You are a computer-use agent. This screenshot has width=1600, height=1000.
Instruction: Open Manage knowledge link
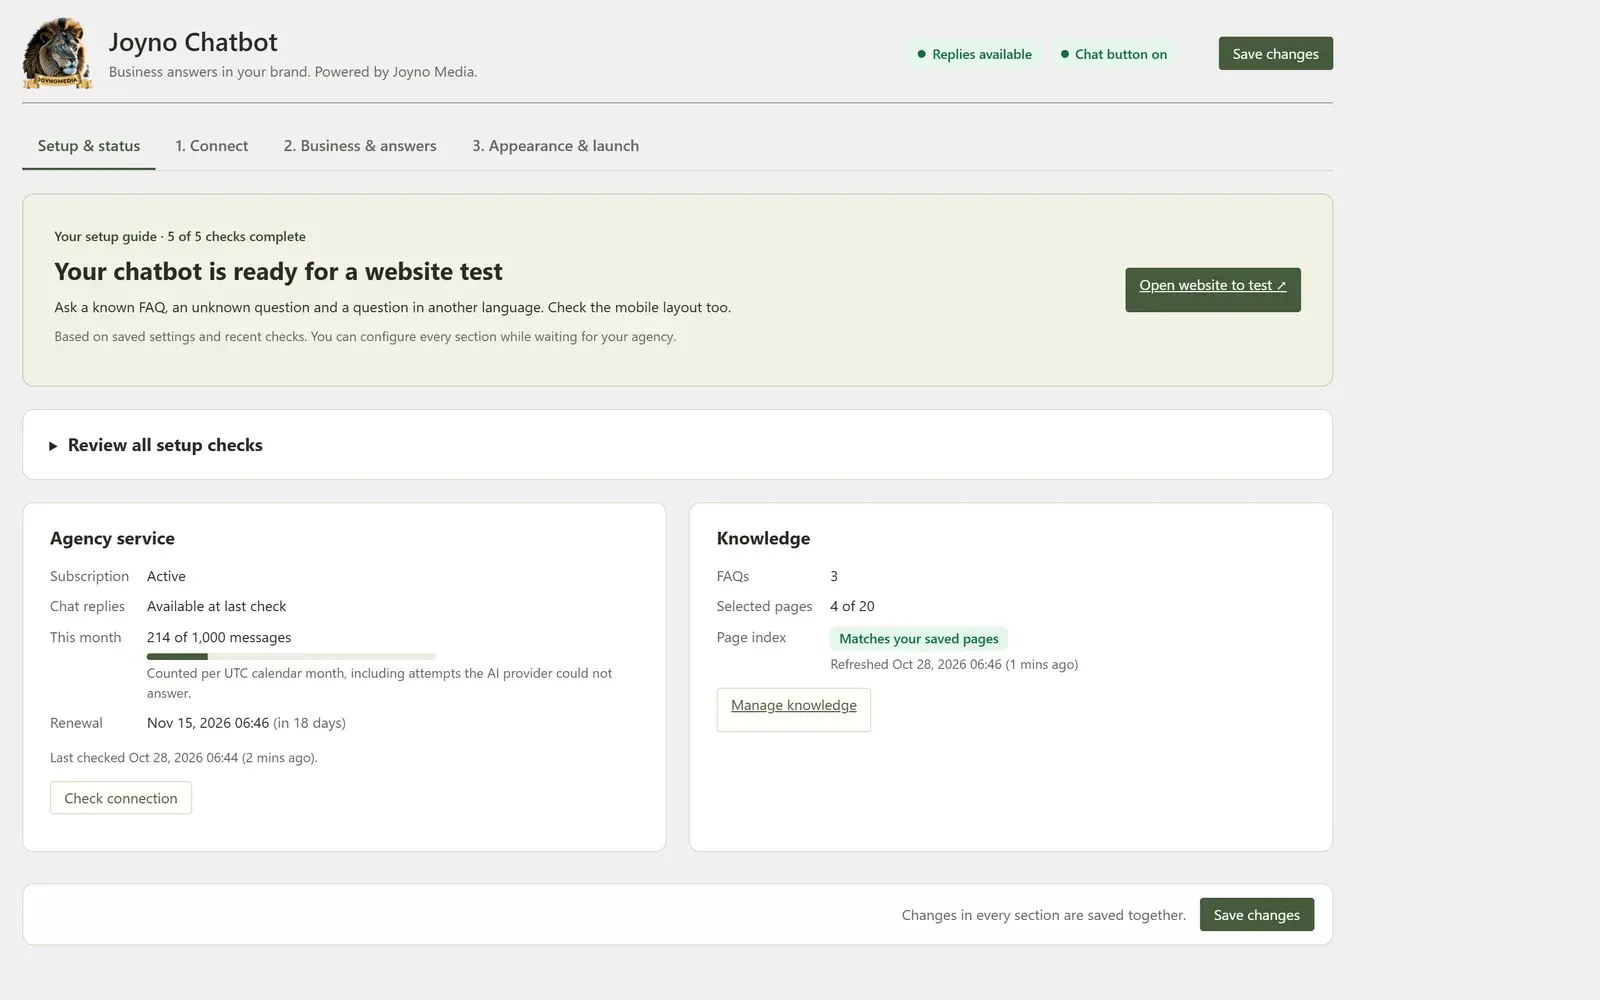(x=793, y=710)
